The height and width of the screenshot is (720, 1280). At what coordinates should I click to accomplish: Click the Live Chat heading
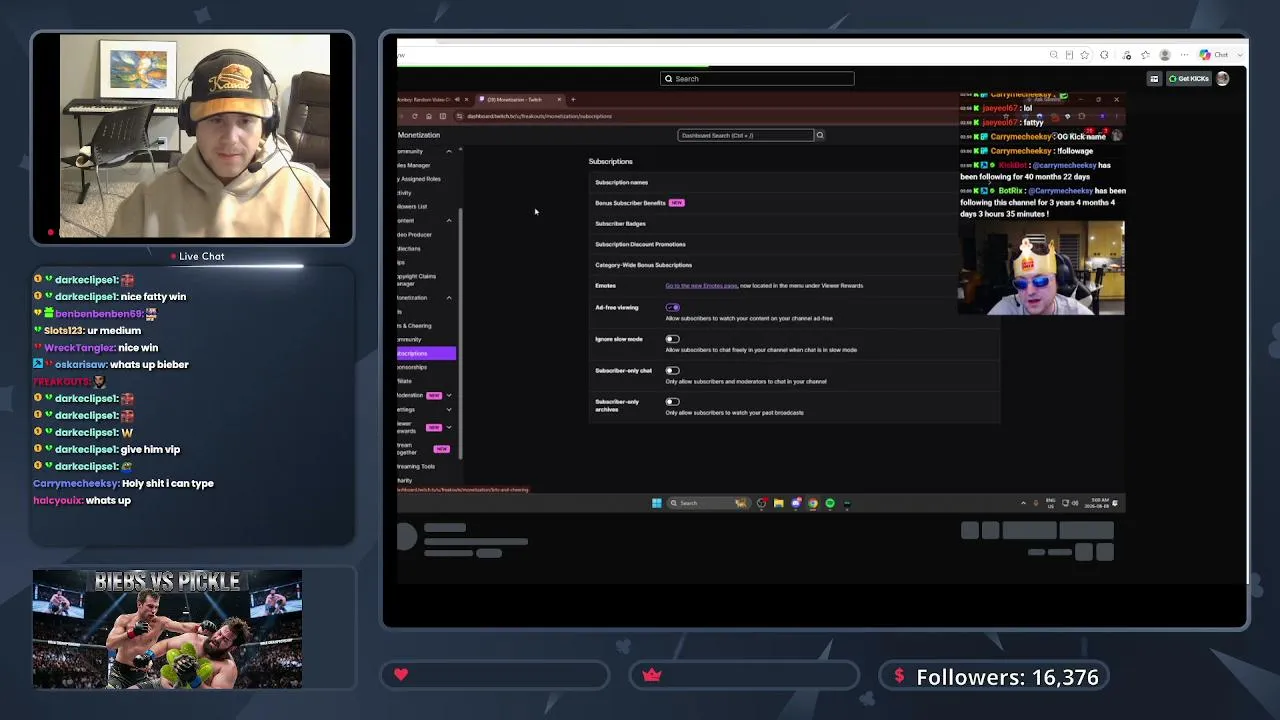[x=201, y=256]
